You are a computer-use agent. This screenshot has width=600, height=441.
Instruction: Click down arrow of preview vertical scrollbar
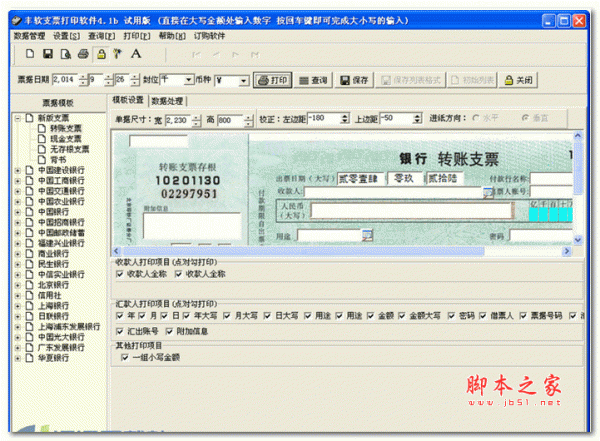578,240
